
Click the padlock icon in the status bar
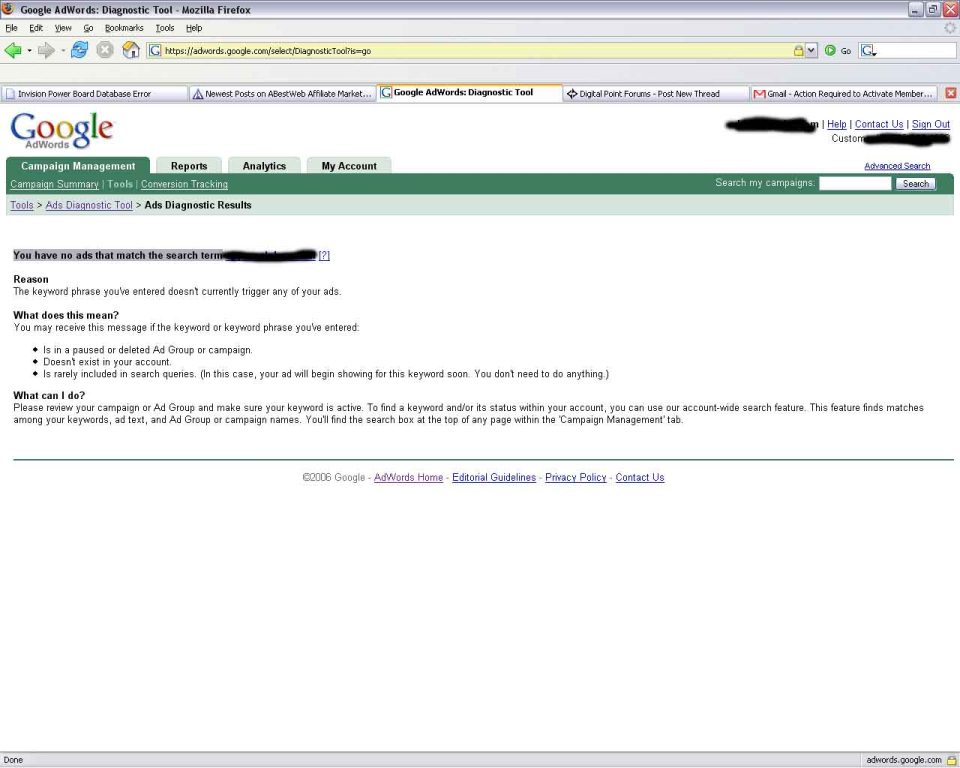tap(951, 760)
